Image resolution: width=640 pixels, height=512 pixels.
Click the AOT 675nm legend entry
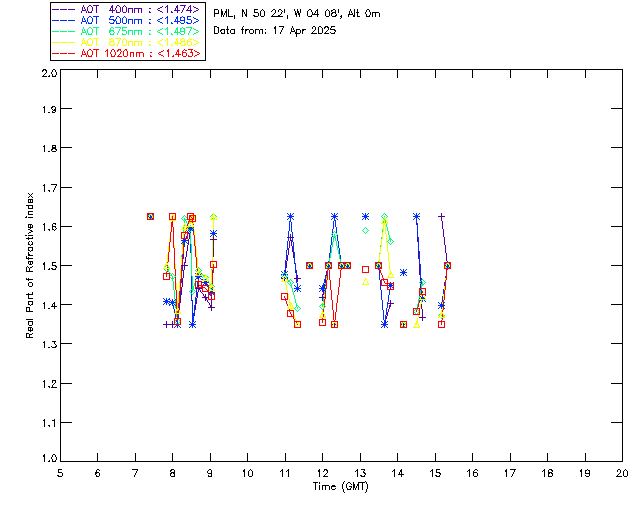[x=126, y=31]
